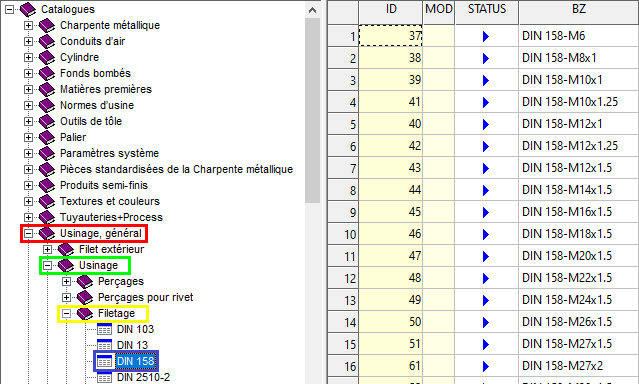The width and height of the screenshot is (639, 384).
Task: Select row header number 5
Action: click(343, 124)
